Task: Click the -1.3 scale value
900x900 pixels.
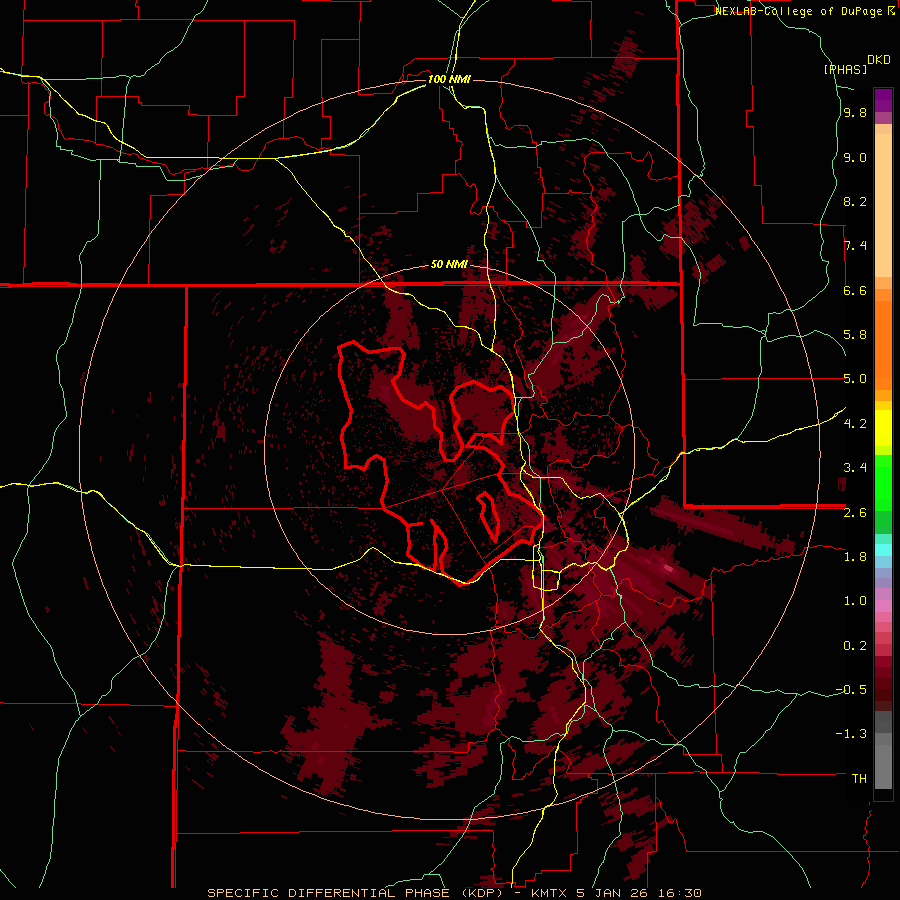Action: pos(851,734)
